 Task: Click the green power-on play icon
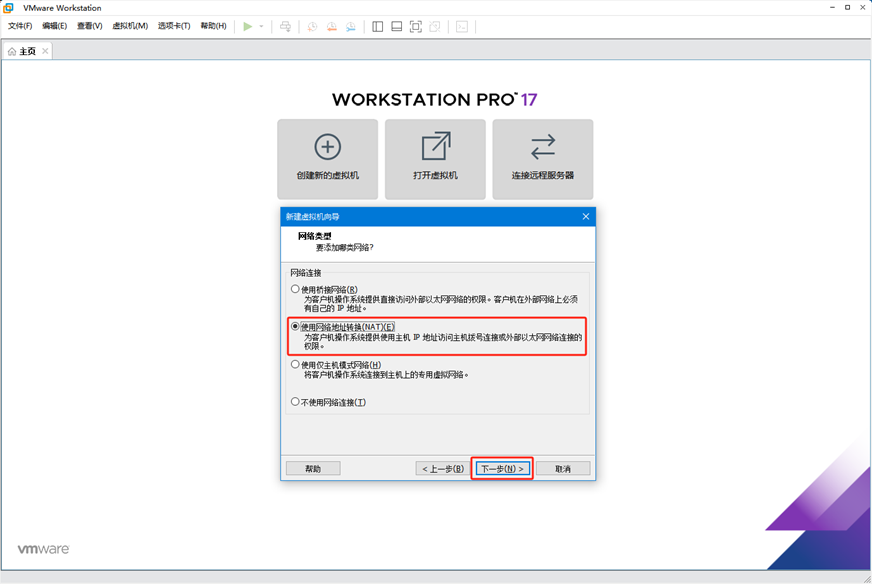click(x=247, y=26)
